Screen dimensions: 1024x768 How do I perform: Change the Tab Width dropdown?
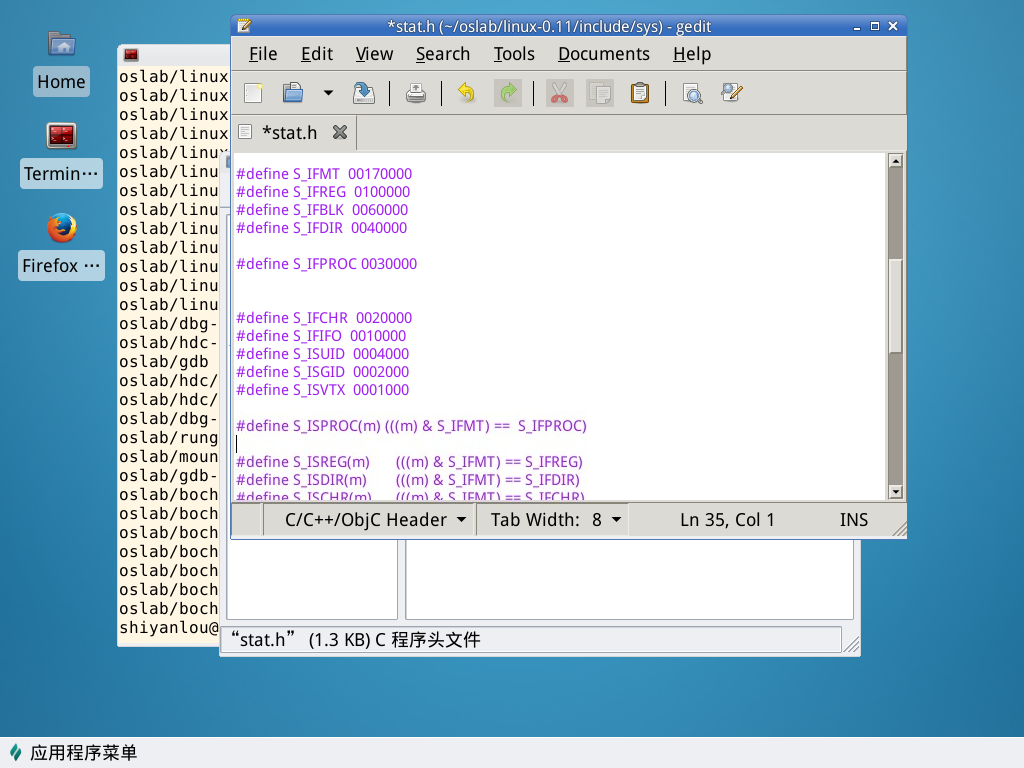556,519
